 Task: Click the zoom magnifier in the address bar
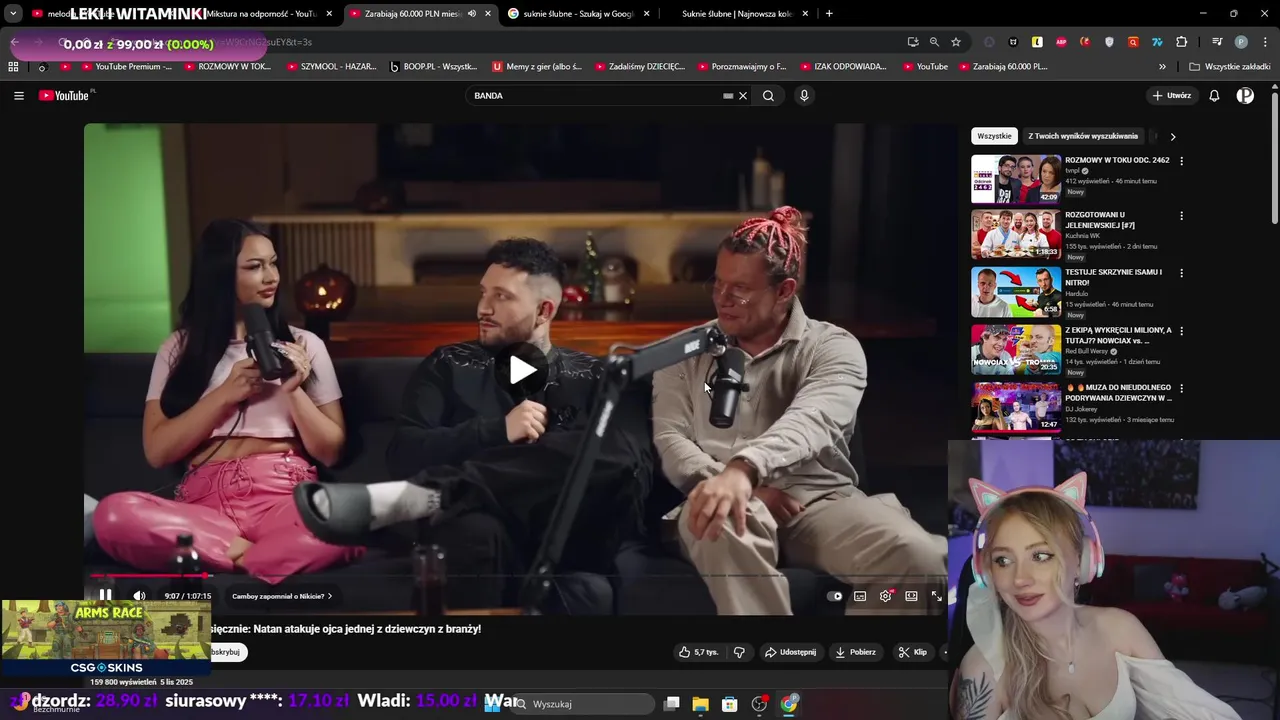934,42
